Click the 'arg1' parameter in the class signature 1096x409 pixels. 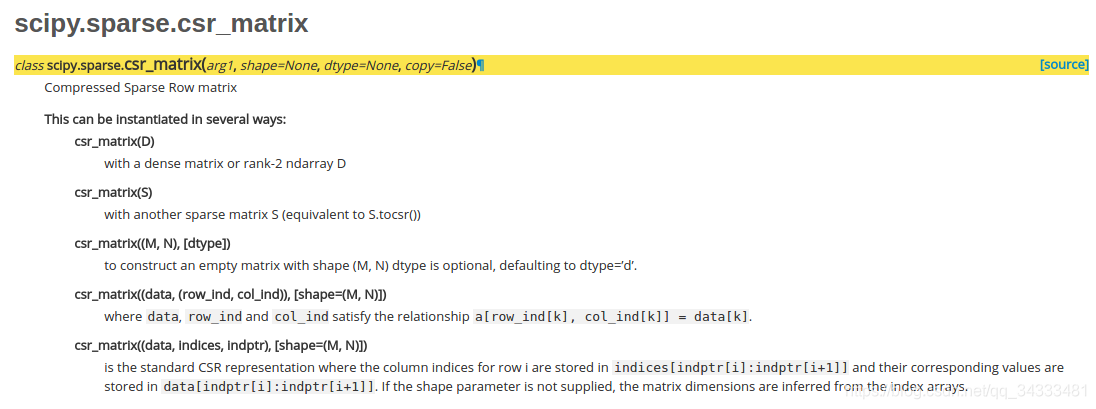[x=220, y=66]
